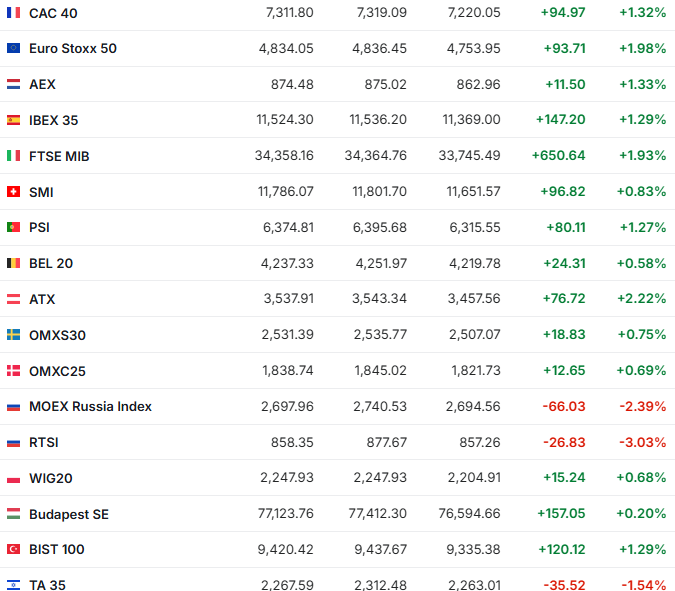Select the MOEX Russia Index link
The width and height of the screenshot is (675, 591).
[x=90, y=407]
